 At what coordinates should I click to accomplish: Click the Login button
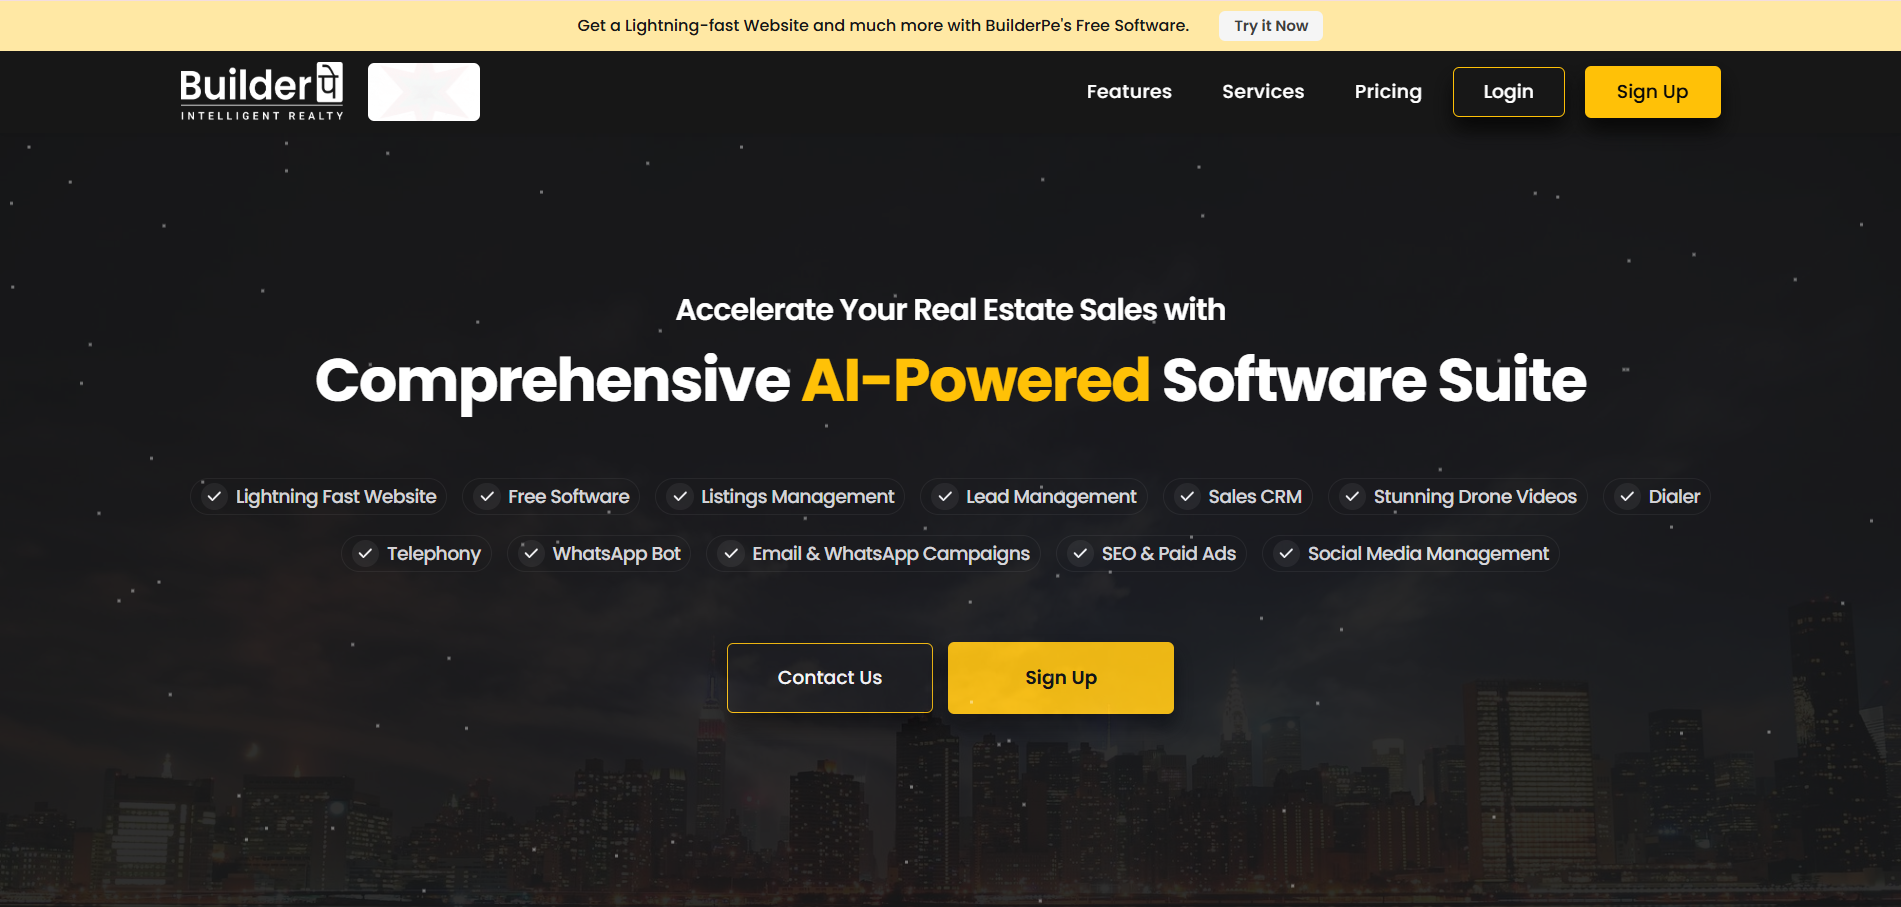click(1508, 92)
